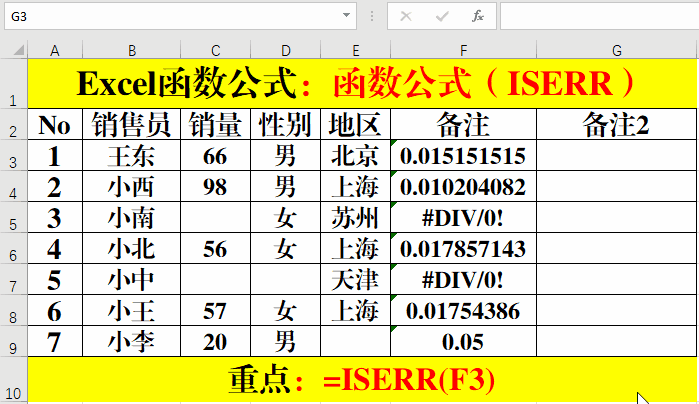Click sales value '57'
699x404 pixels.
pos(215,310)
